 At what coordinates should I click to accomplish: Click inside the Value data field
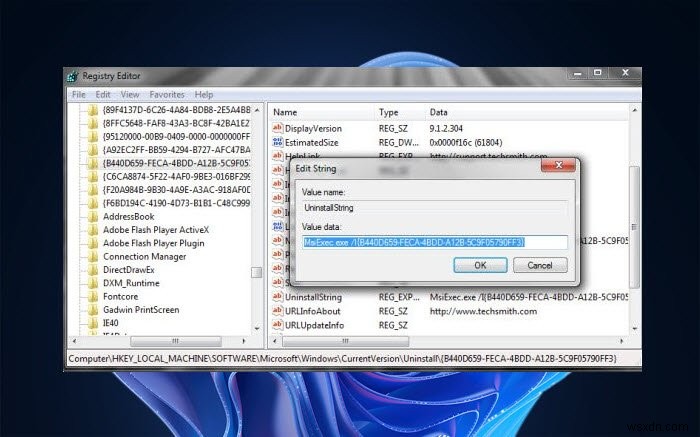click(435, 242)
